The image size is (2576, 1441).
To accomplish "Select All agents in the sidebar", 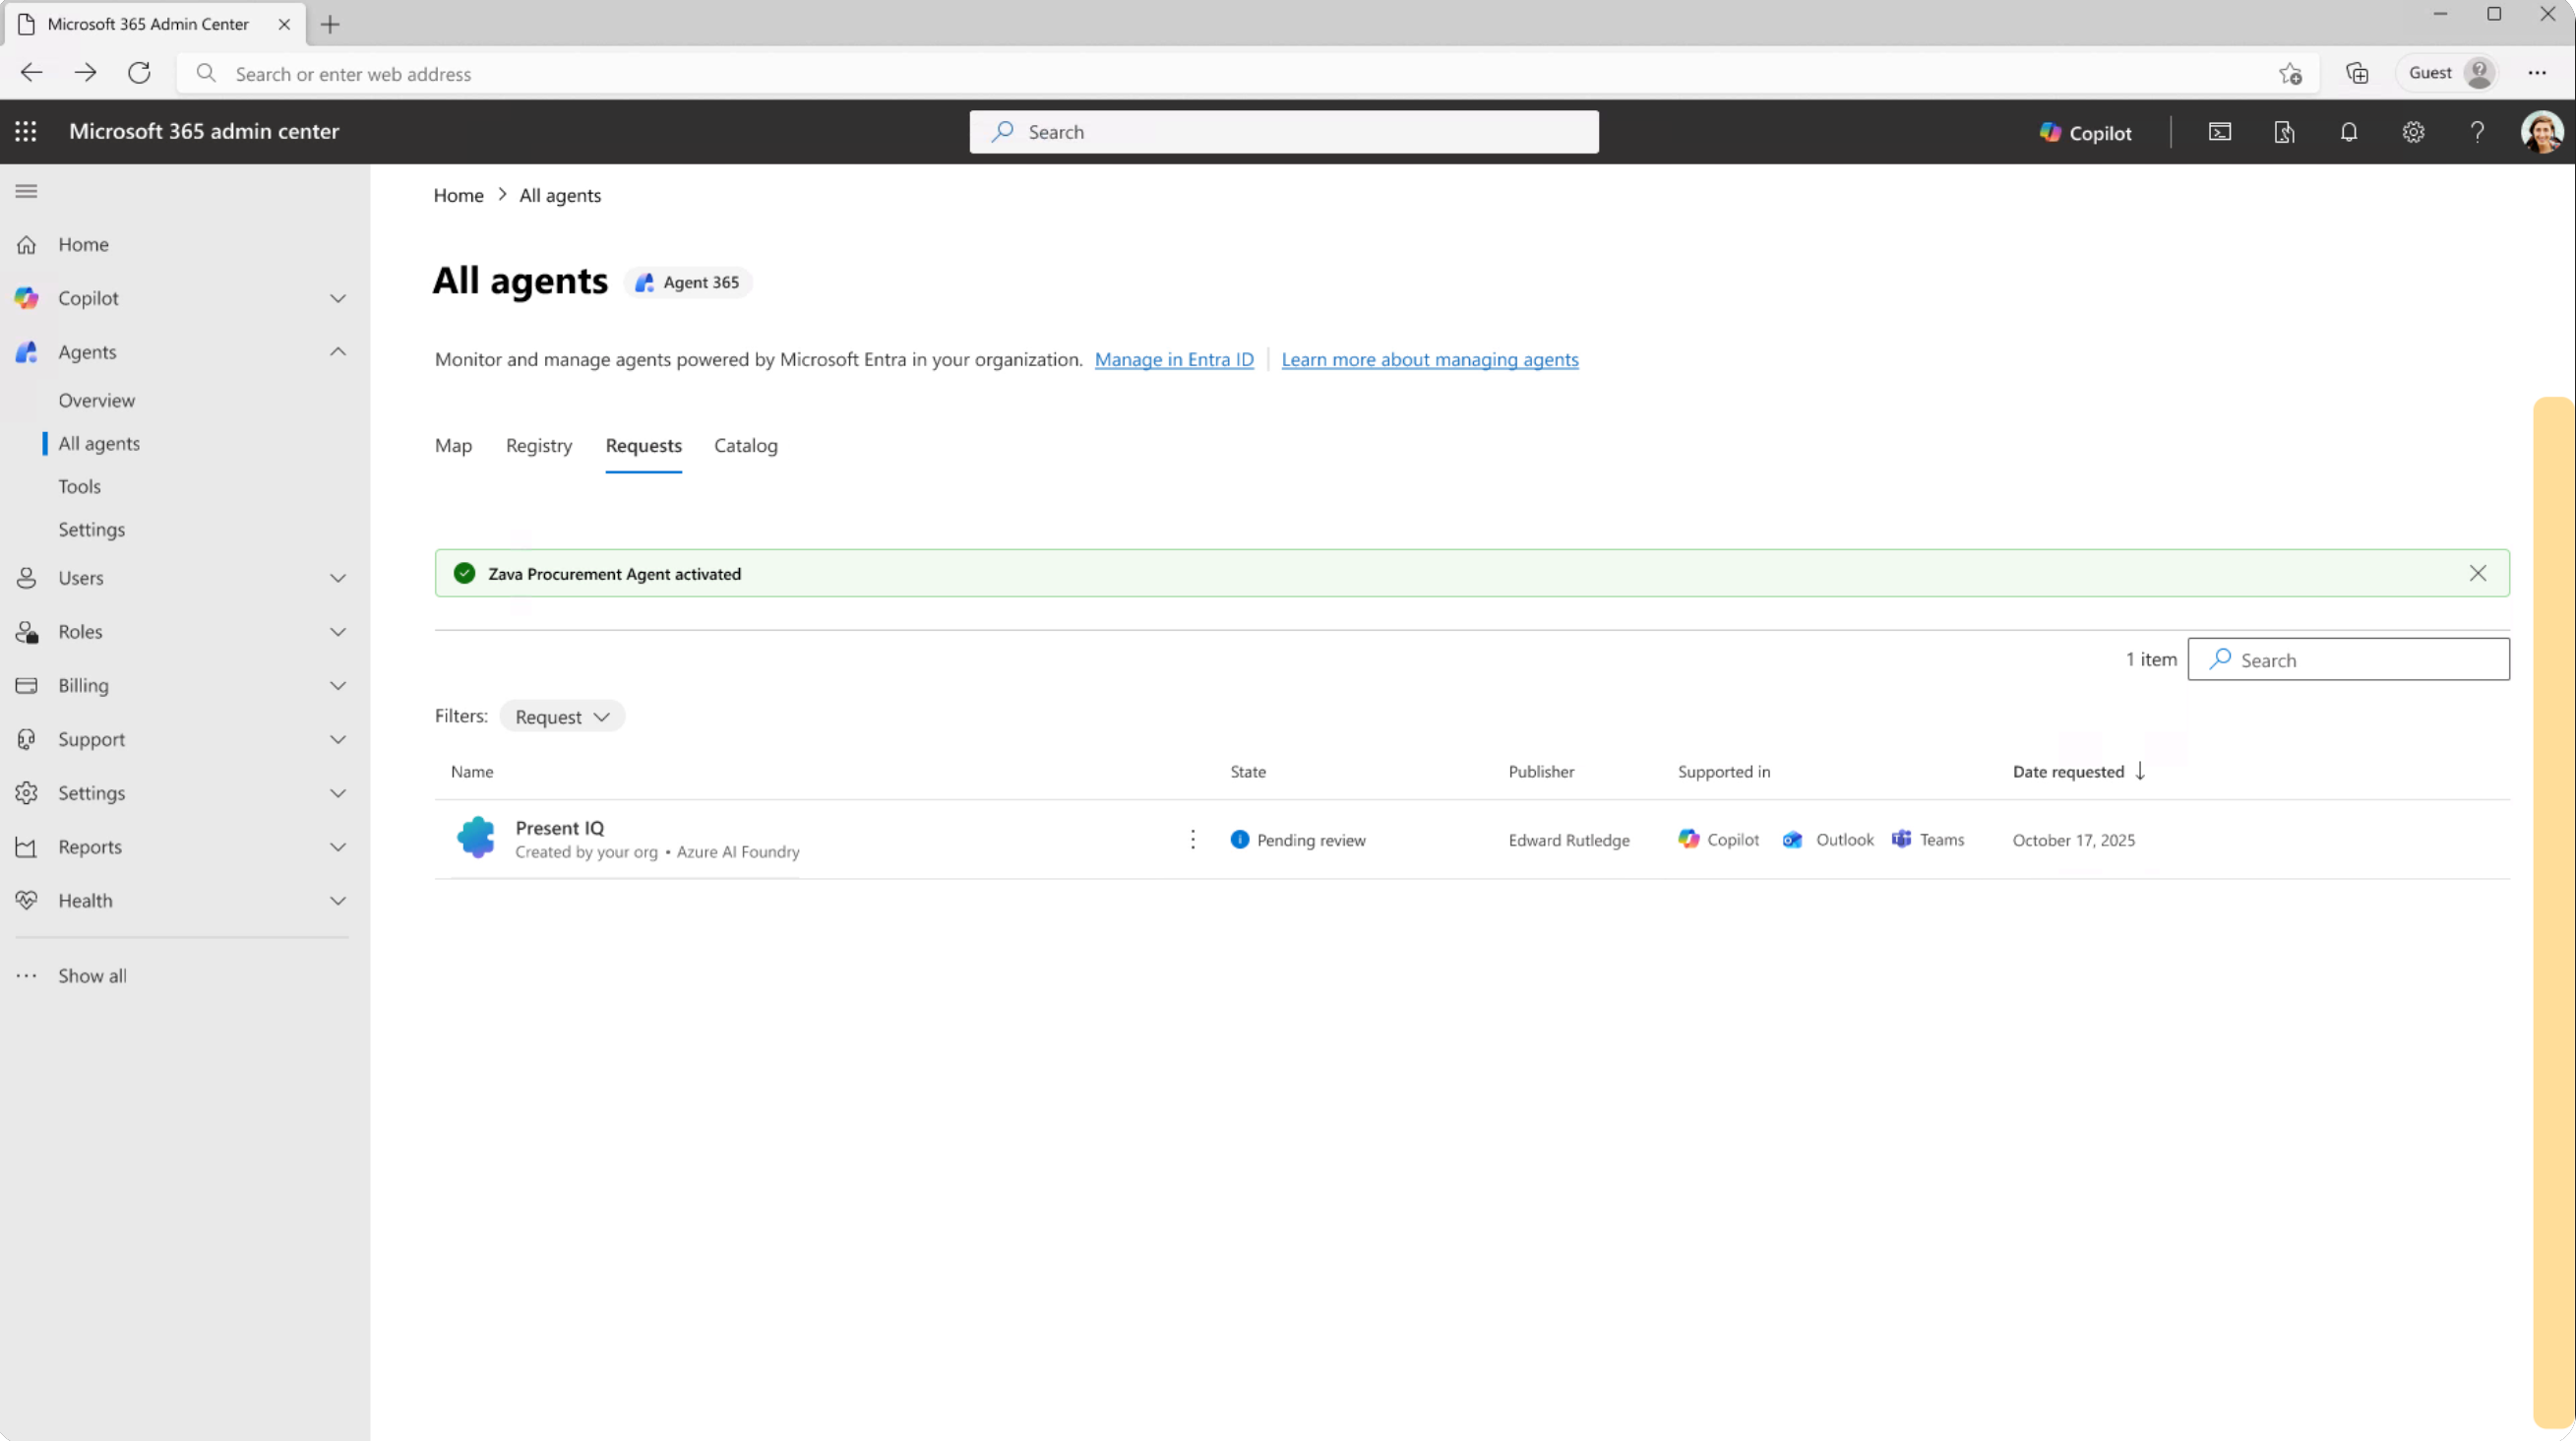I will coord(99,443).
